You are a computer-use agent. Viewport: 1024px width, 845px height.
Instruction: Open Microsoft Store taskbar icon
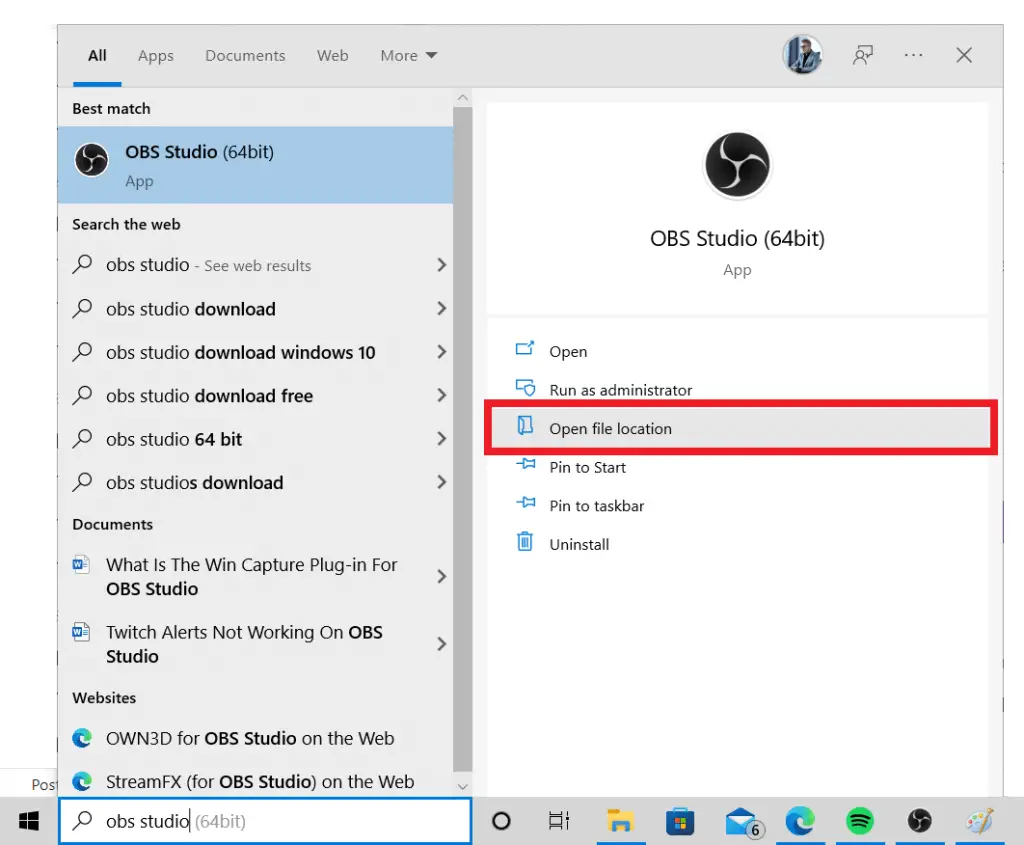tap(680, 821)
